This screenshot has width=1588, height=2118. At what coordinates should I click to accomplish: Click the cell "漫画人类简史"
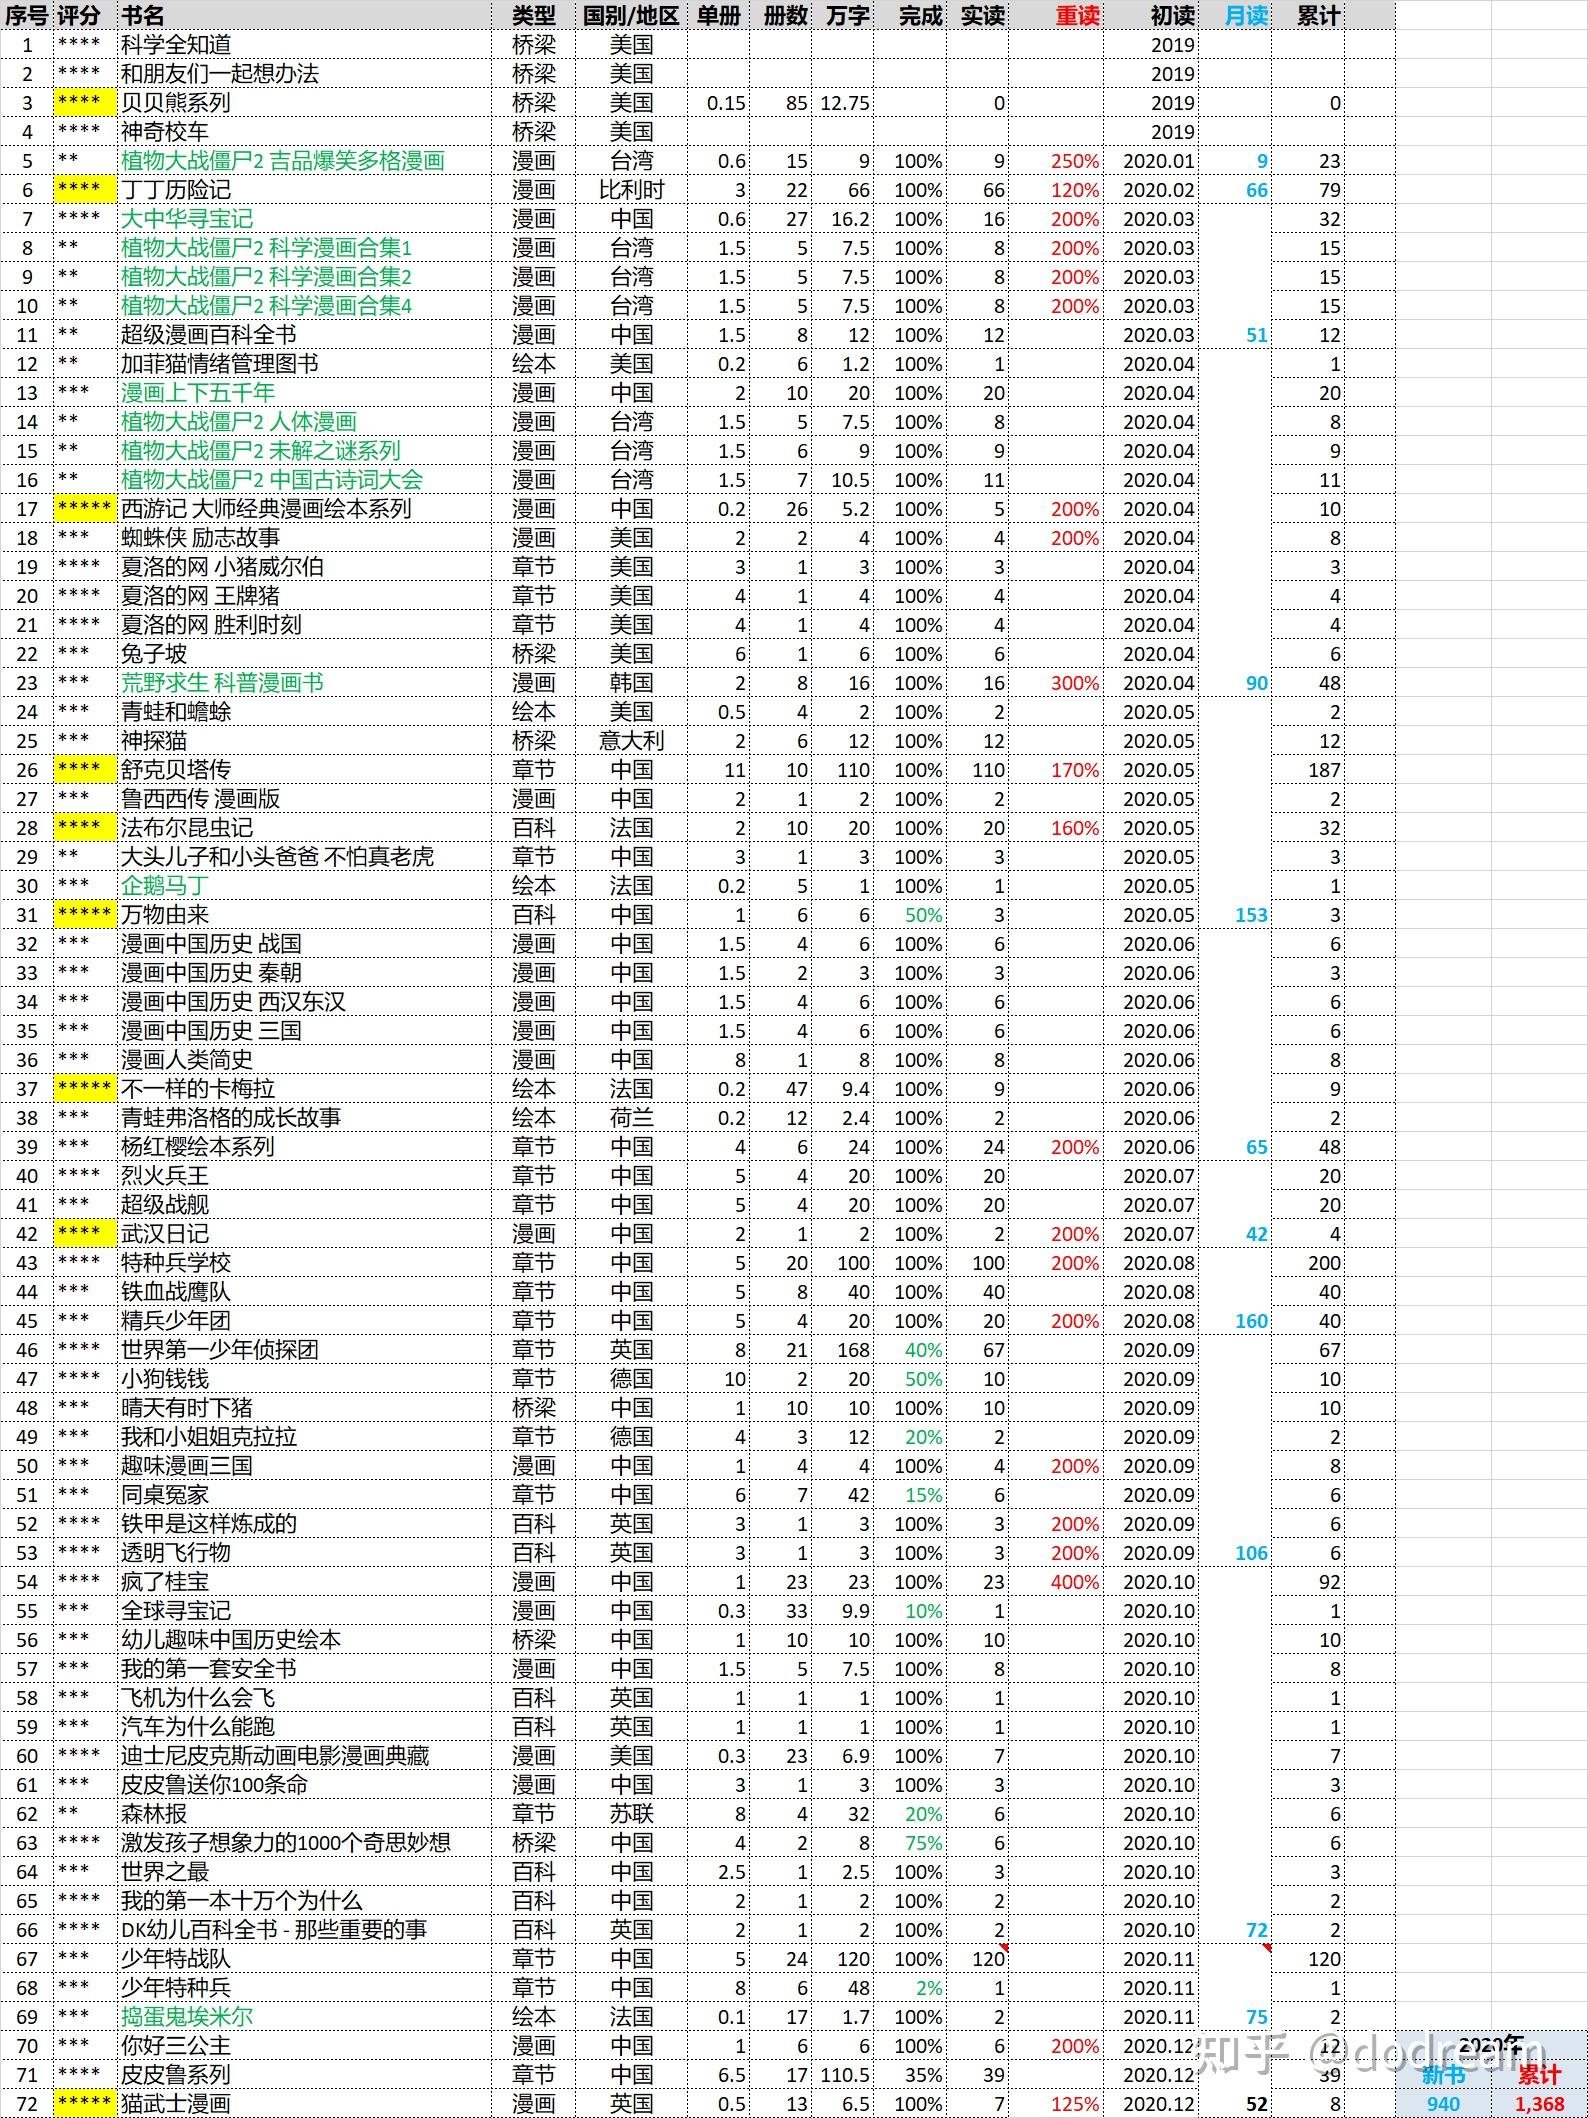pyautogui.click(x=187, y=1060)
